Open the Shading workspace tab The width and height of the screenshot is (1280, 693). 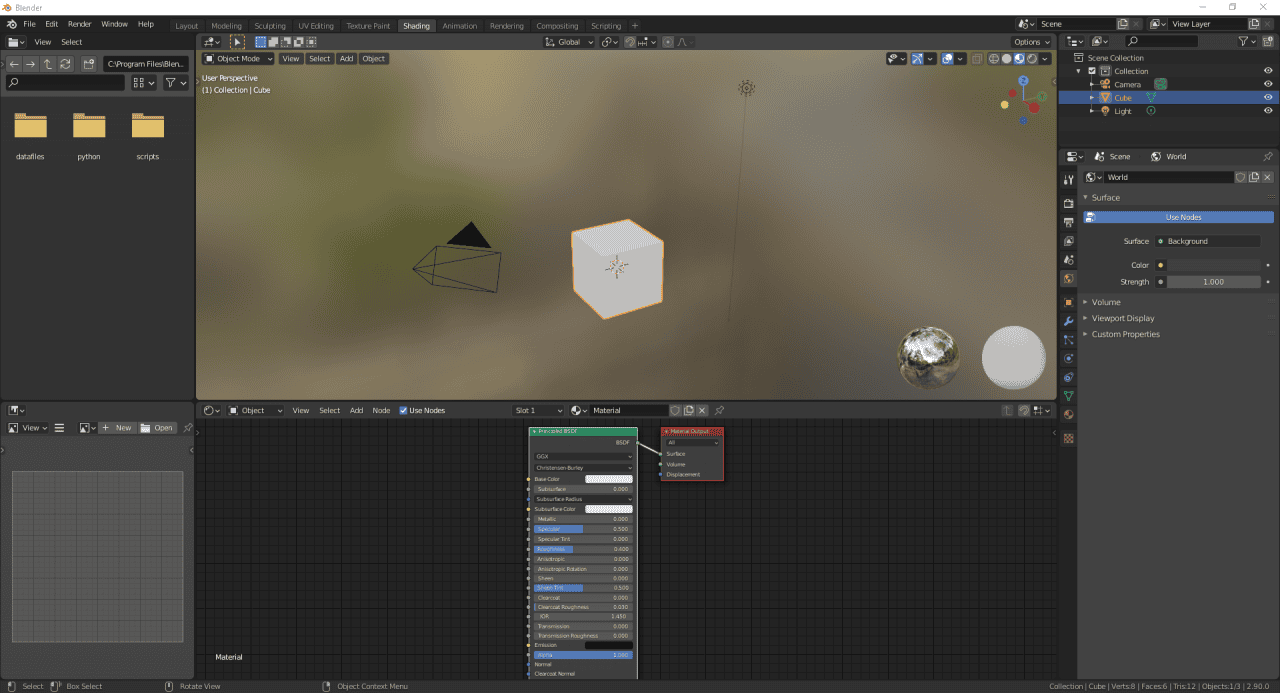416,25
